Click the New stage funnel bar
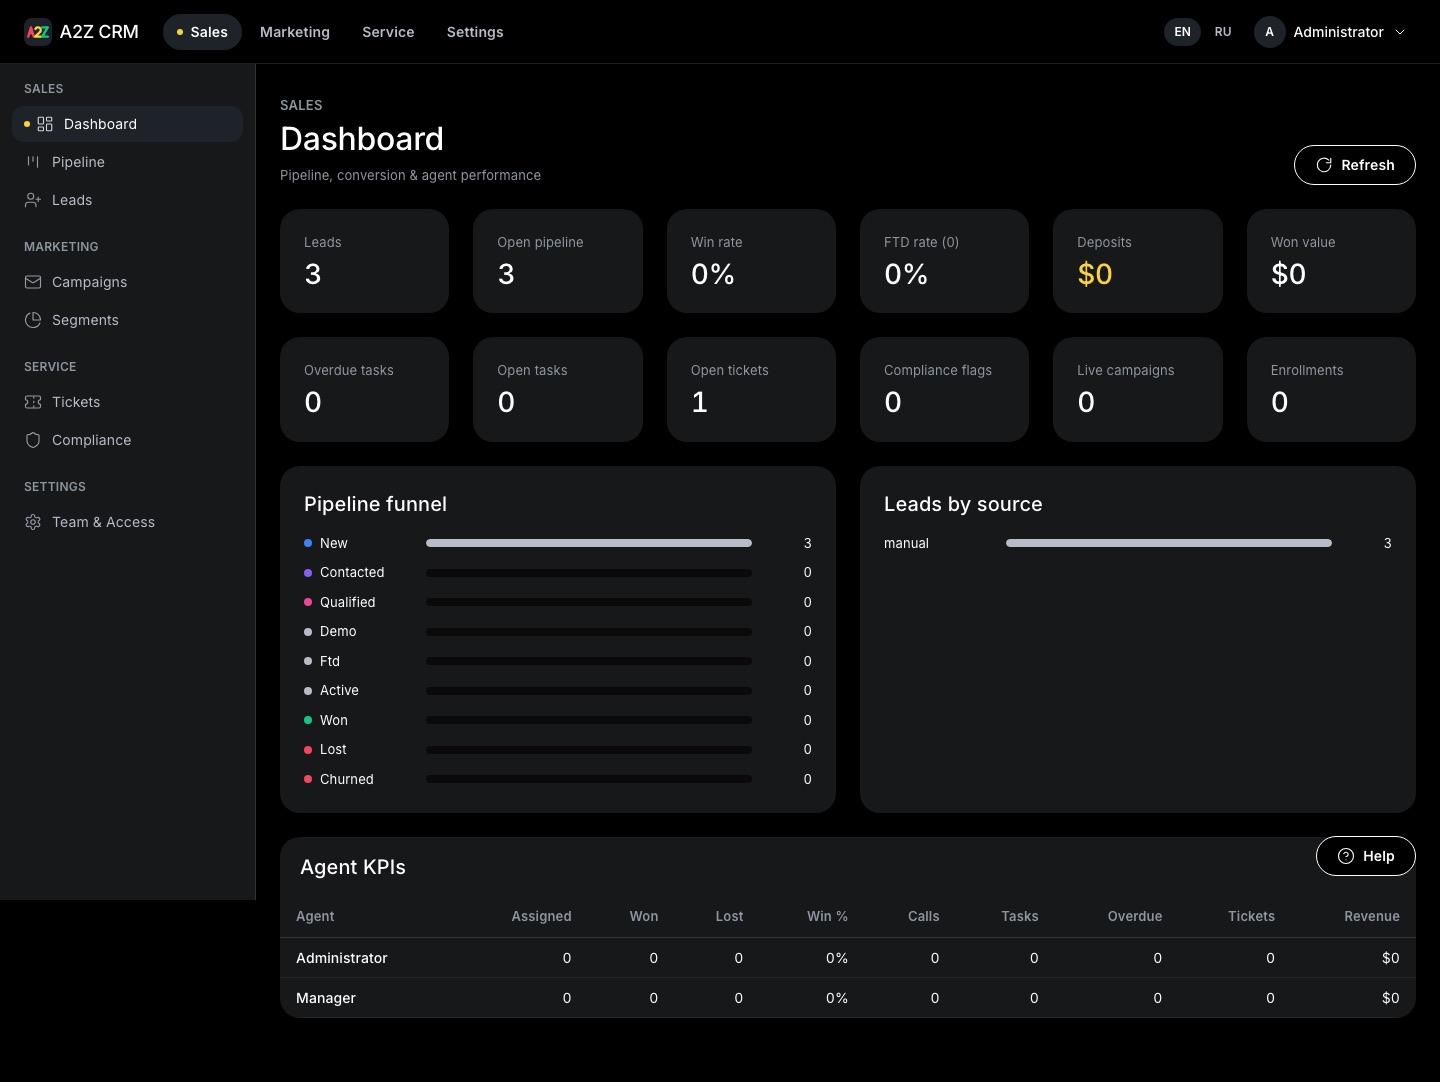 [589, 543]
